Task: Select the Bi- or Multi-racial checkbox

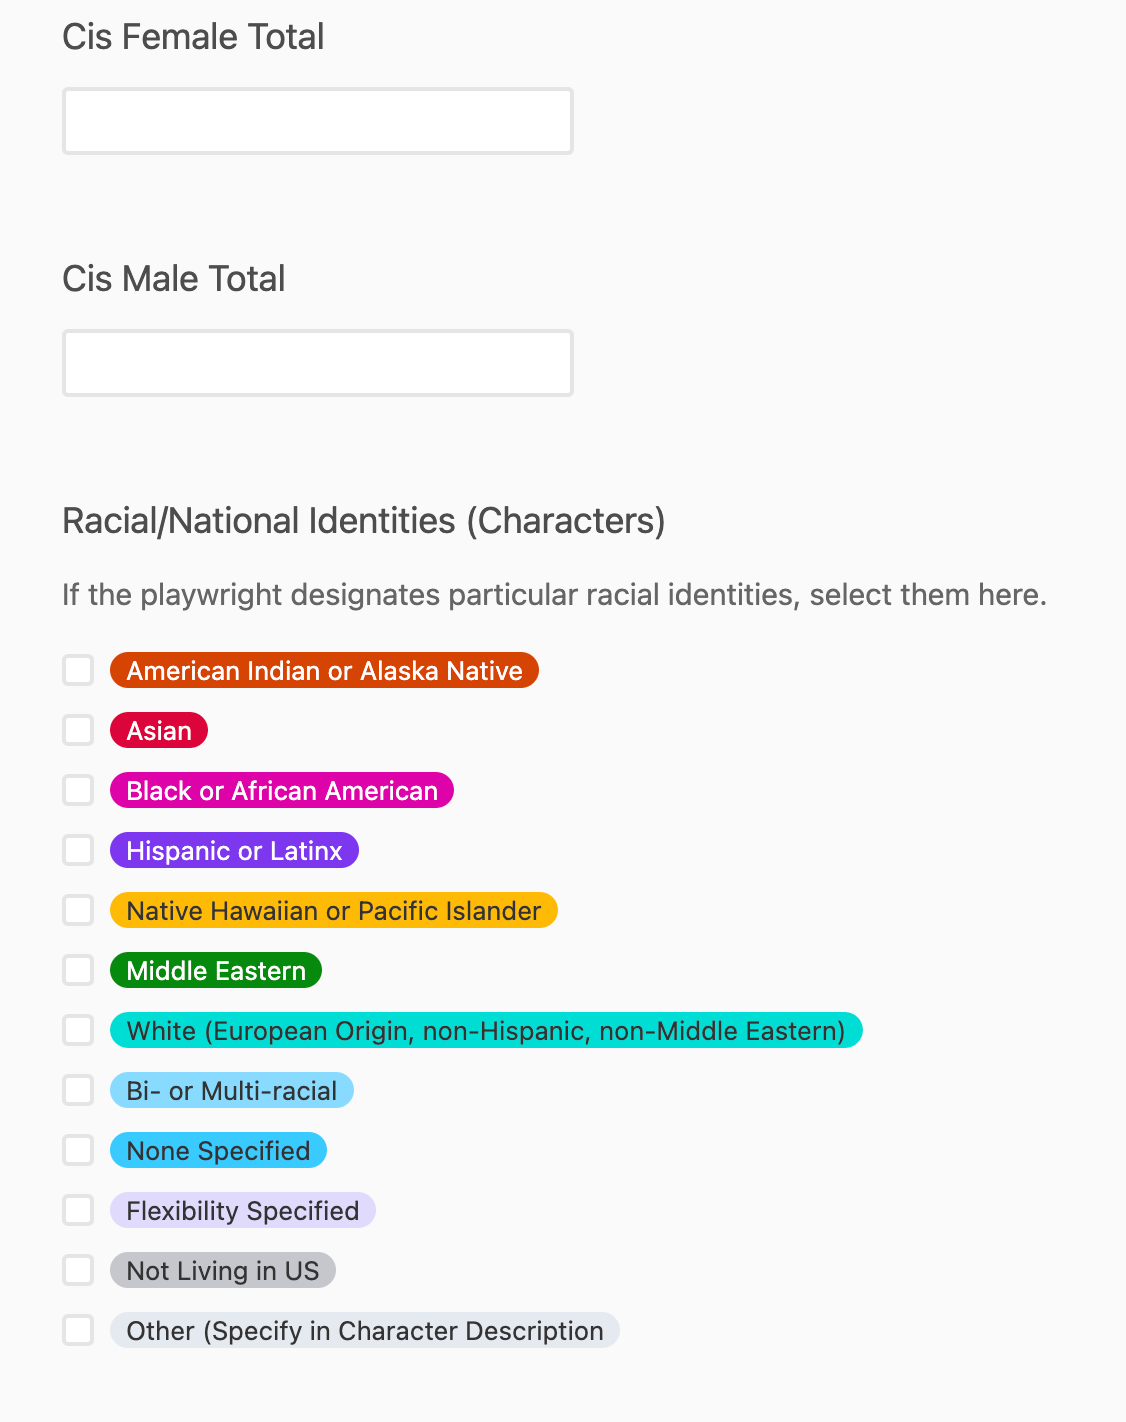Action: (78, 1090)
